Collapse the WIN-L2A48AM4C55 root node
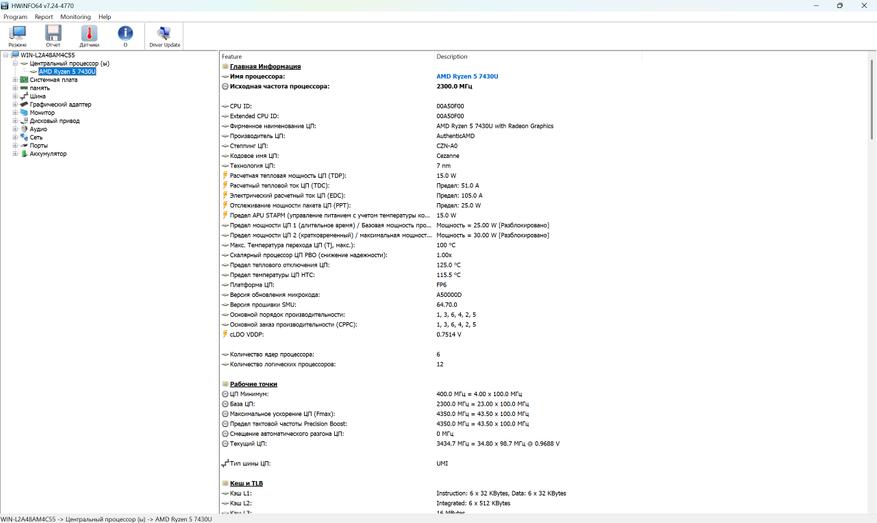The image size is (877, 523). coord(6,55)
